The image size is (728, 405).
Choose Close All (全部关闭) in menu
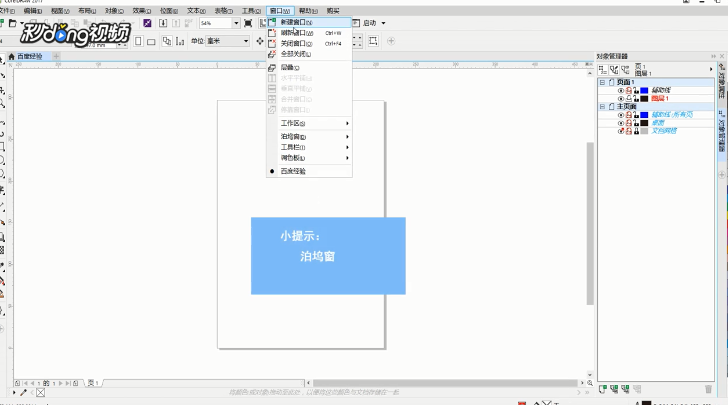click(x=309, y=54)
